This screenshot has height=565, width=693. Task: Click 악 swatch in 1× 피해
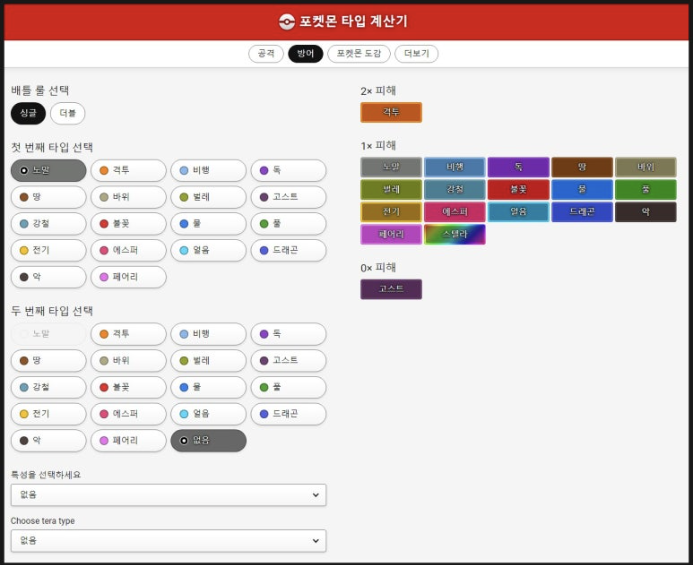pos(646,212)
